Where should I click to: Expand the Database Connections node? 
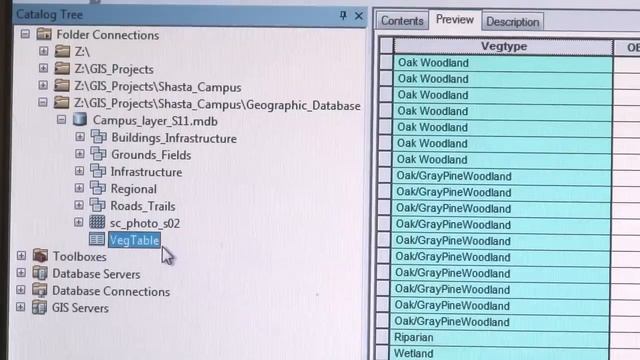click(x=21, y=290)
